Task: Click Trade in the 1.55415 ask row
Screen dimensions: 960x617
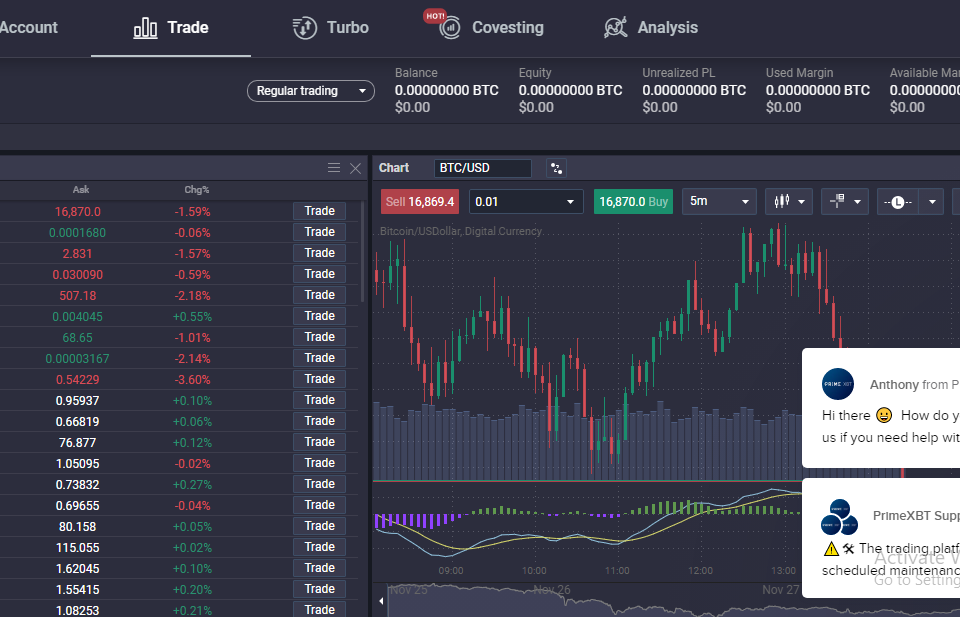Action: 320,589
